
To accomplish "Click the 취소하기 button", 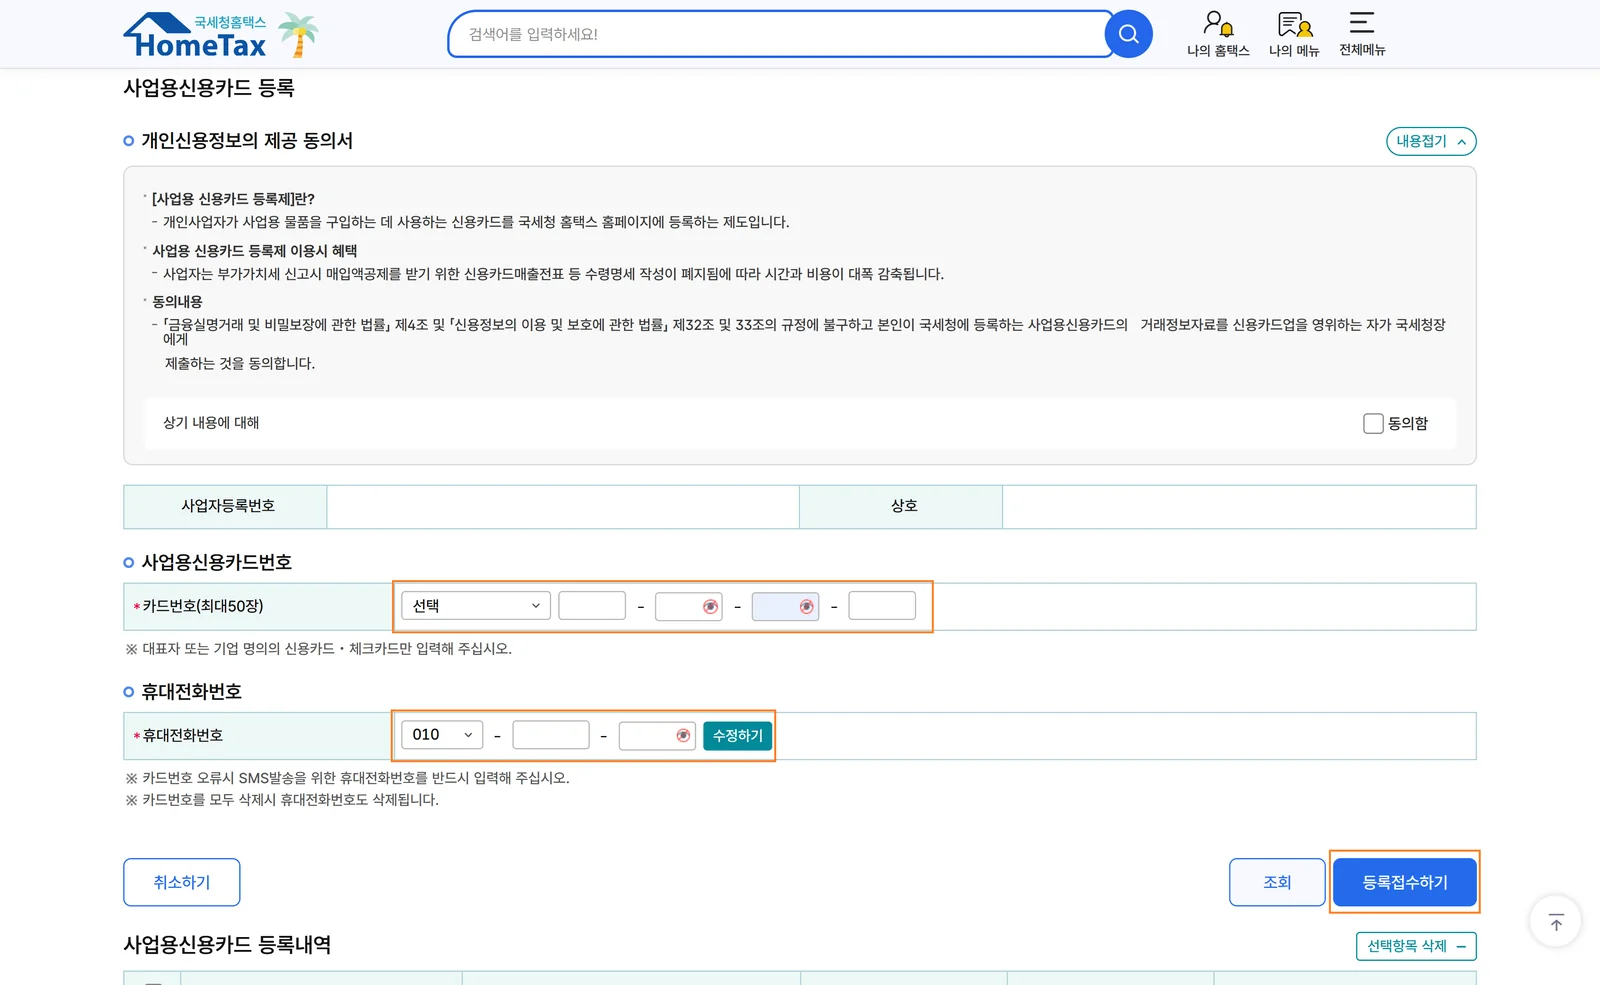I will click(x=182, y=882).
